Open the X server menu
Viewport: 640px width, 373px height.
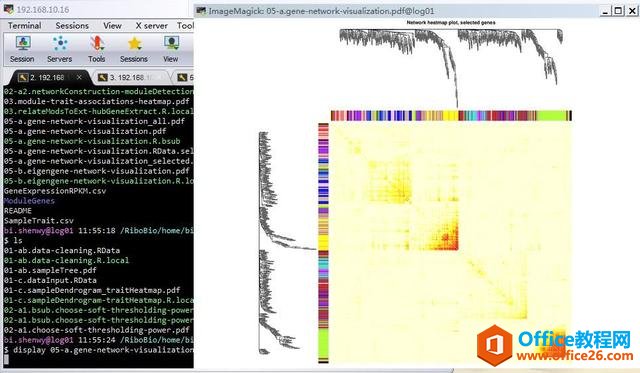pyautogui.click(x=151, y=25)
